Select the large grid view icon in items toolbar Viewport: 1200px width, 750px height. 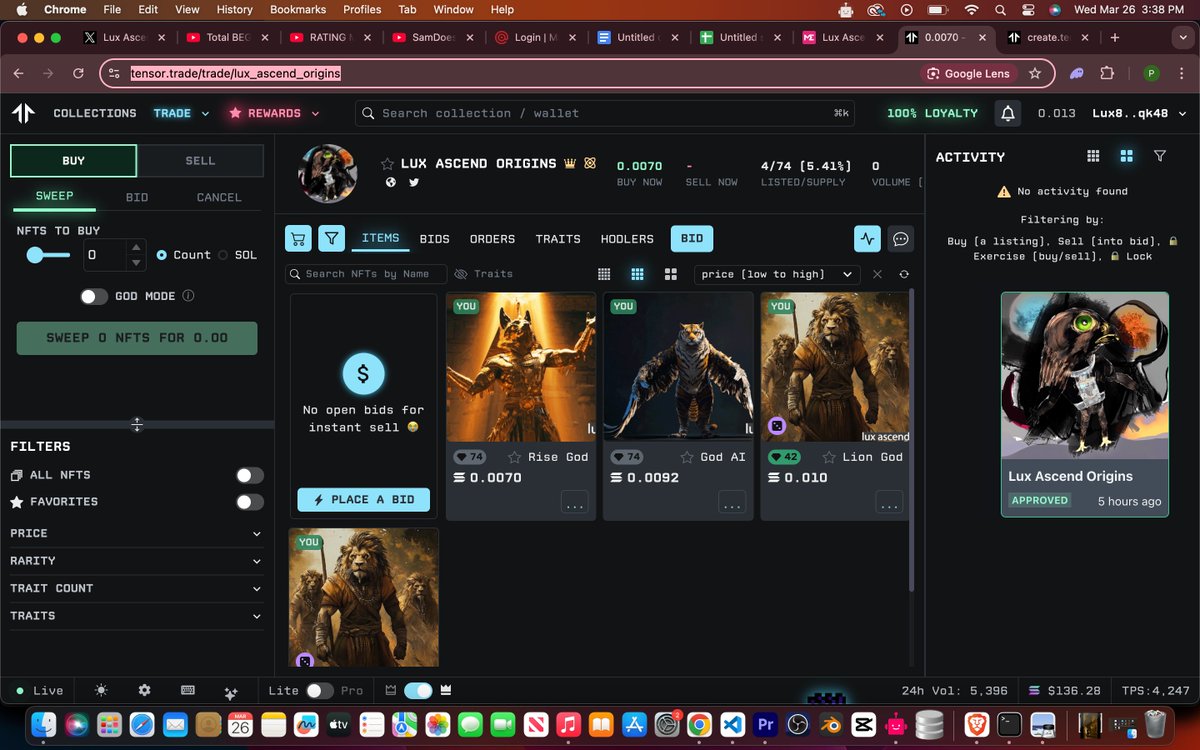pos(671,274)
